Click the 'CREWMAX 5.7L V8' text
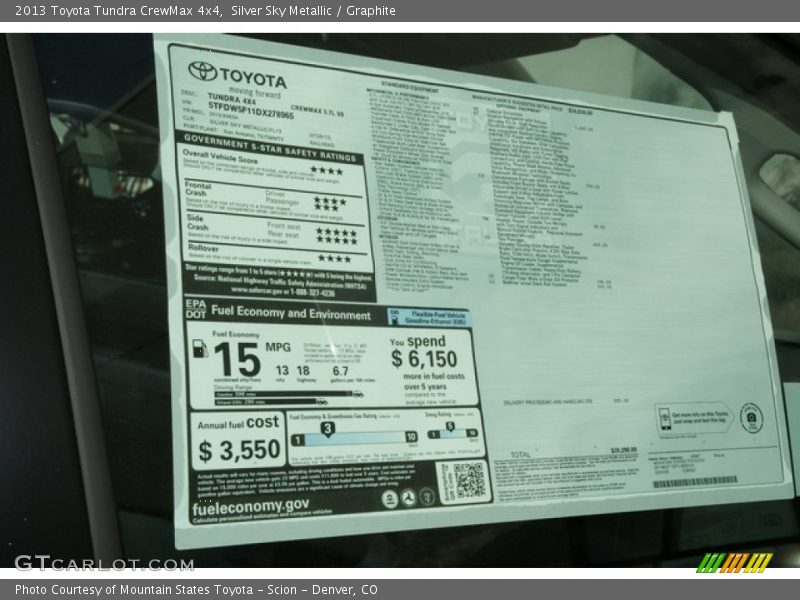 (x=317, y=110)
